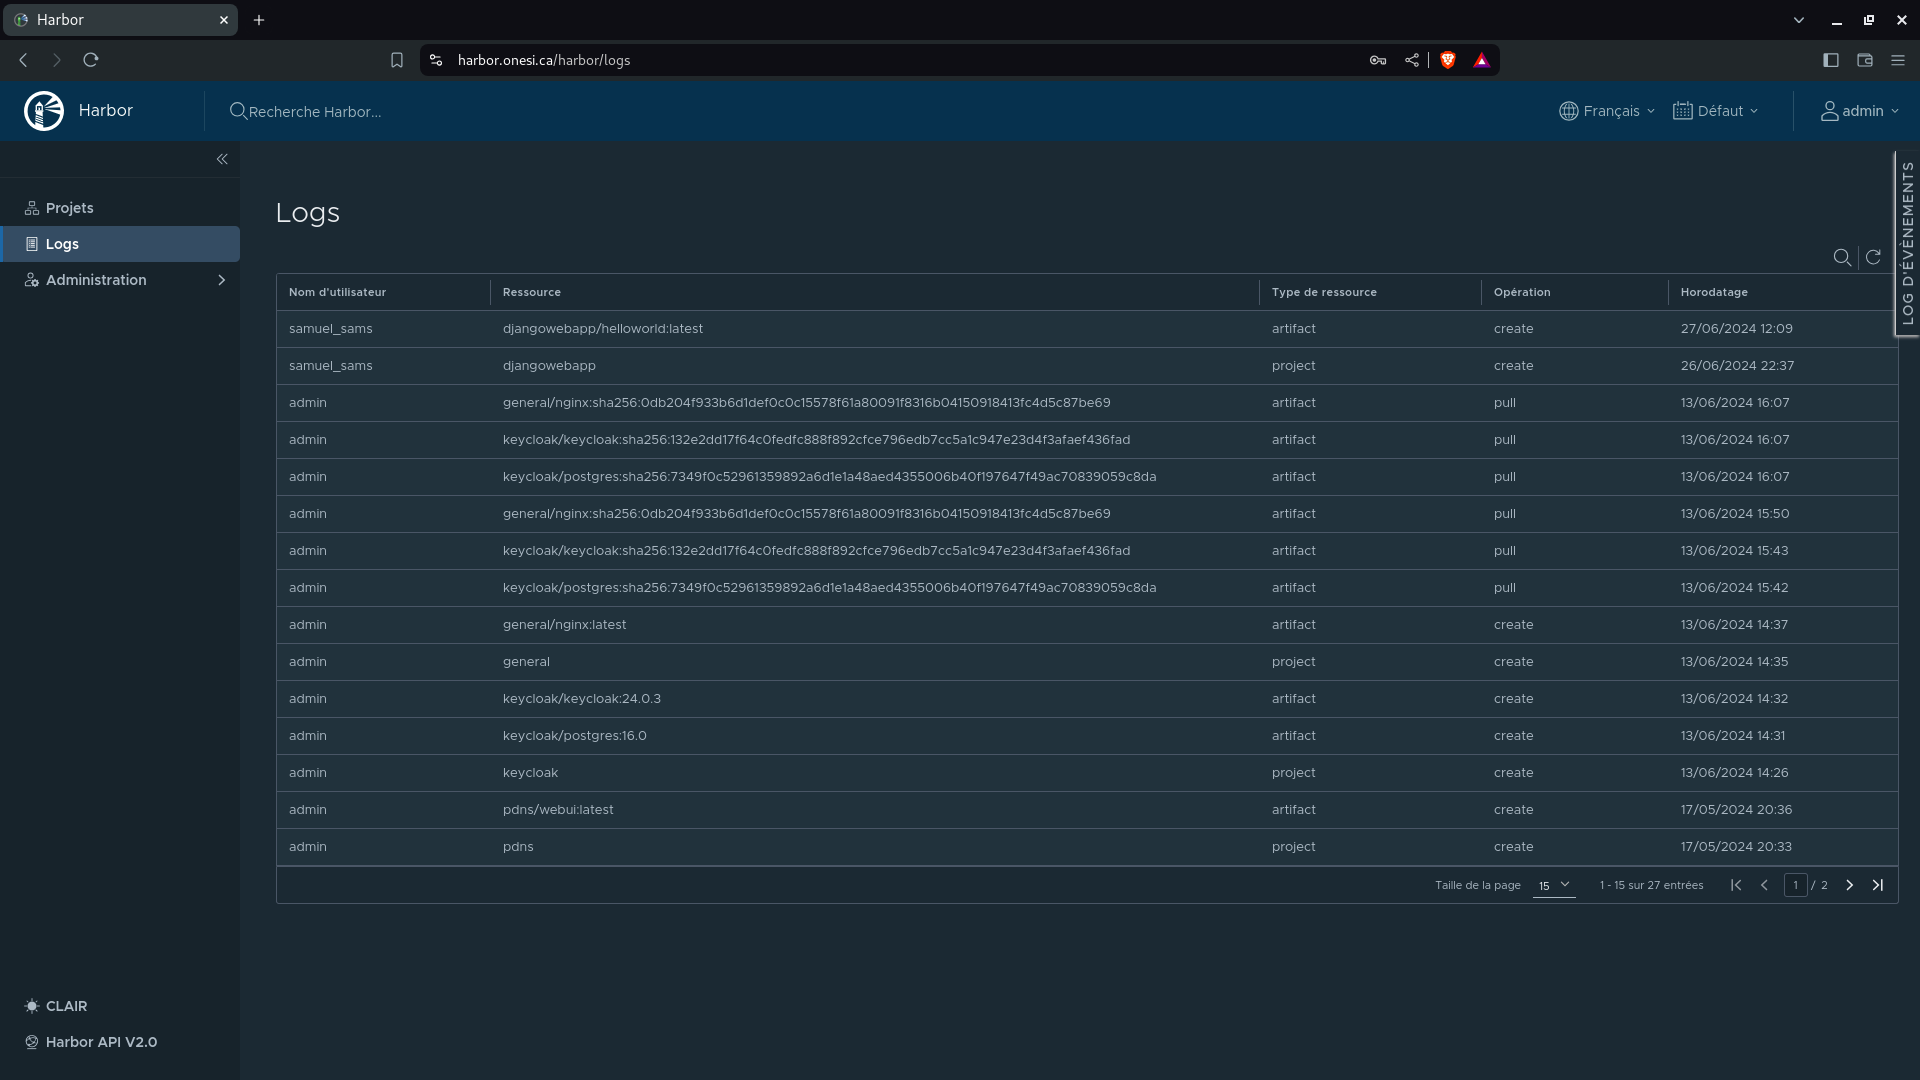The width and height of the screenshot is (1920, 1080).
Task: Click the Projets sidebar icon
Action: (x=32, y=207)
